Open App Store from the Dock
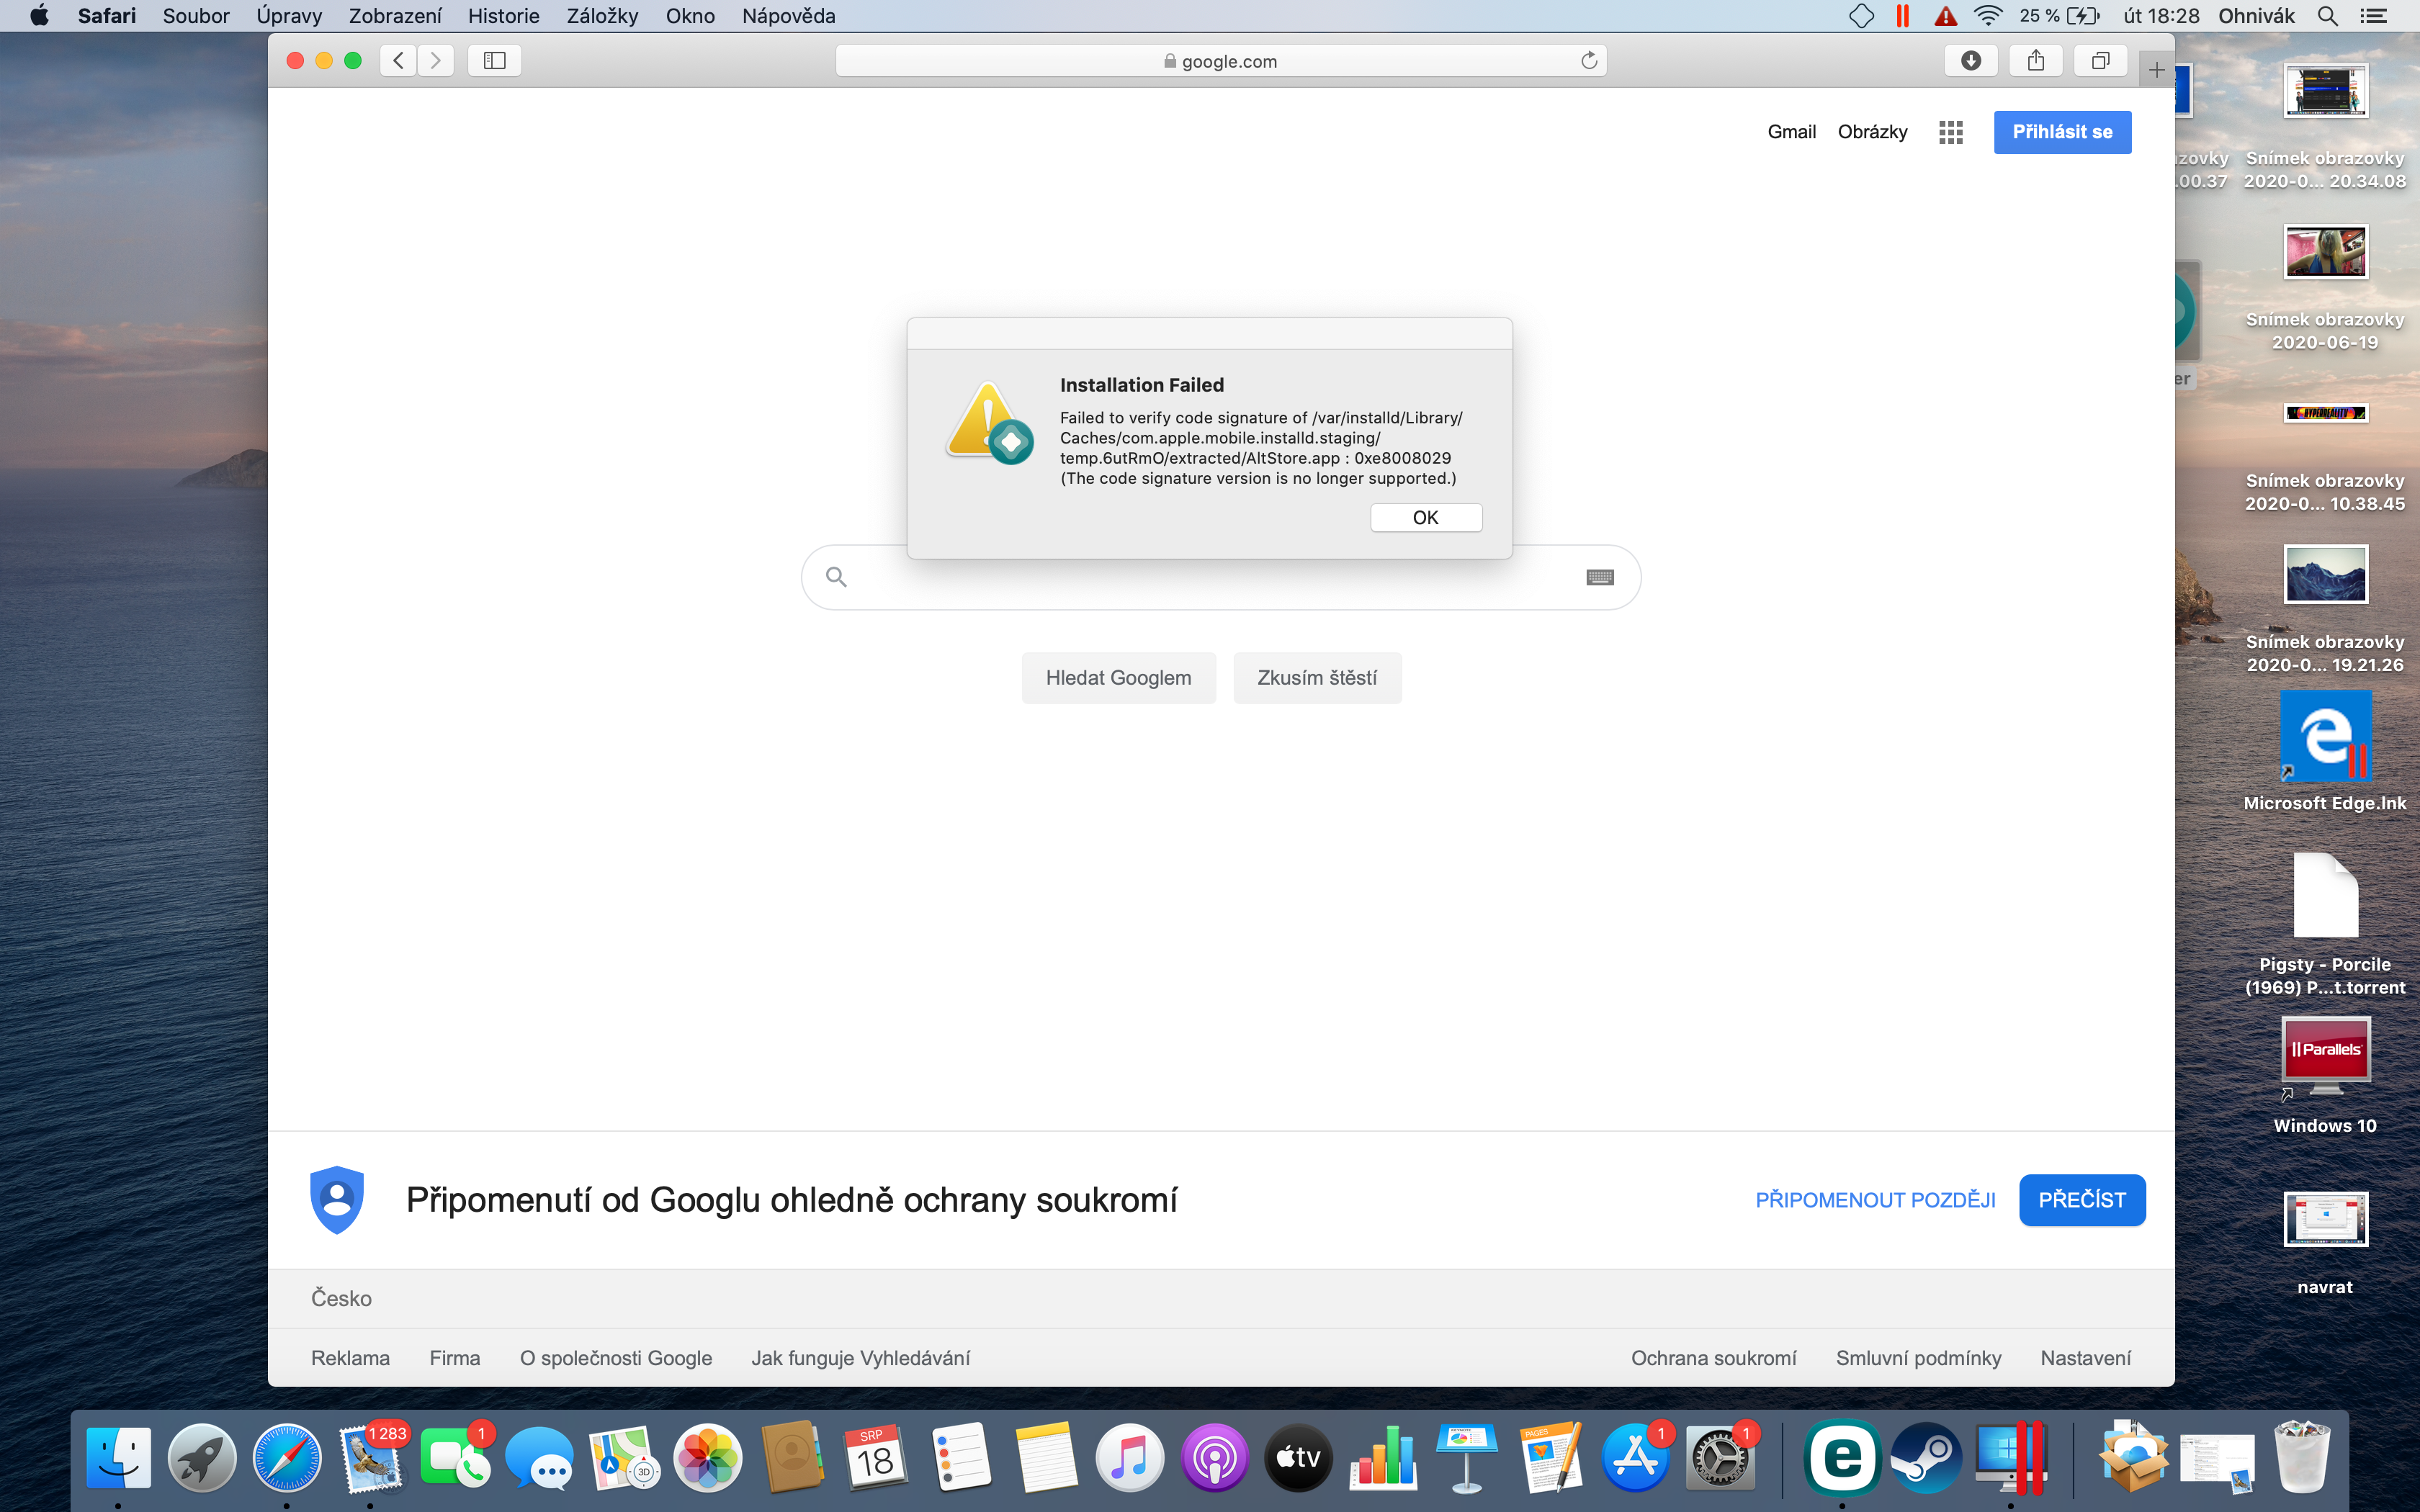2420x1512 pixels. (1636, 1458)
